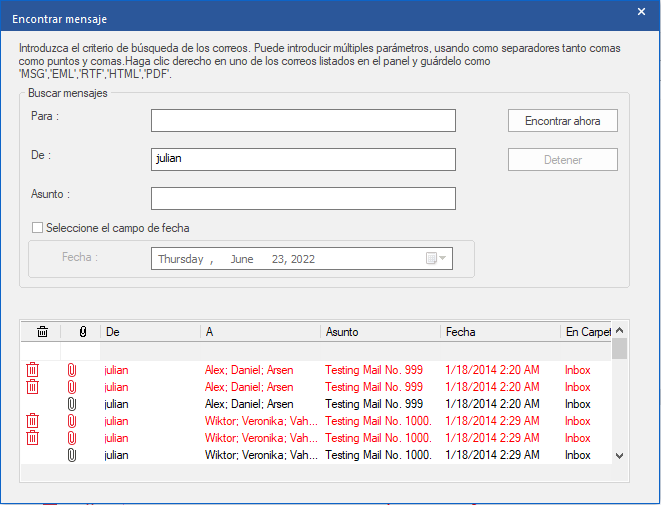Click black 'Inbox' cell in 2:20 AM row
661x505 pixels.
(x=578, y=404)
